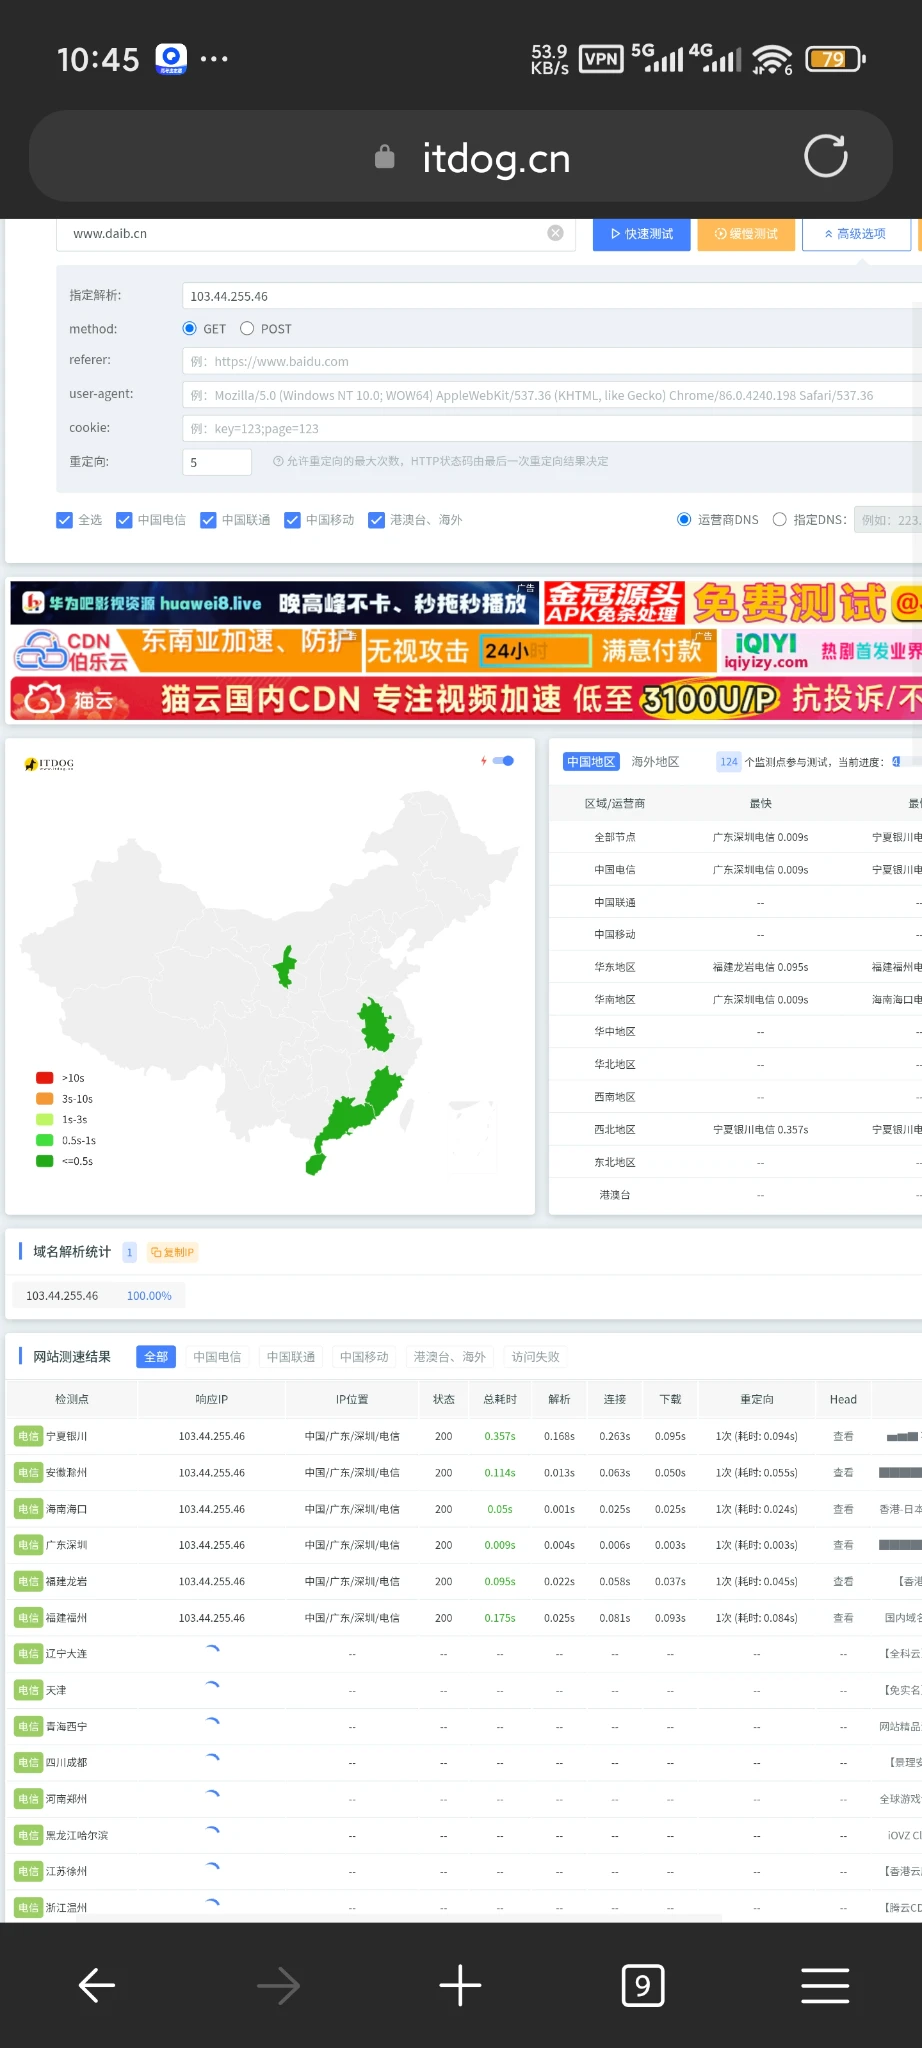Click the 复制IP copy button

[172, 1252]
